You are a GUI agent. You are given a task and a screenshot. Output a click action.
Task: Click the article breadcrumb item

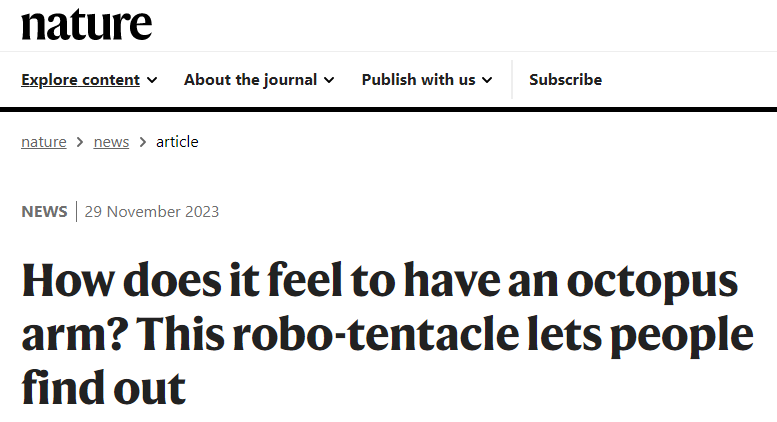click(x=177, y=142)
